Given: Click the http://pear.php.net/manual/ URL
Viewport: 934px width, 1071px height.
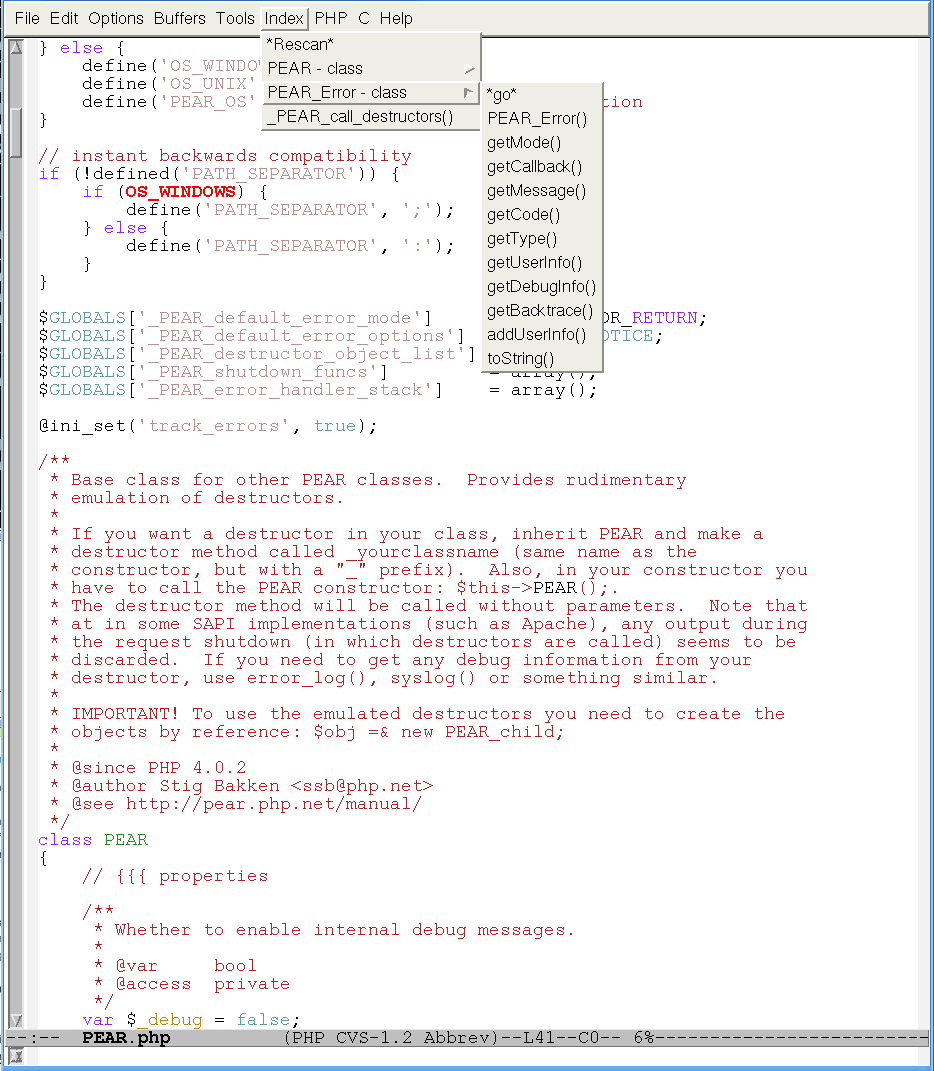Looking at the screenshot, I should (x=273, y=803).
